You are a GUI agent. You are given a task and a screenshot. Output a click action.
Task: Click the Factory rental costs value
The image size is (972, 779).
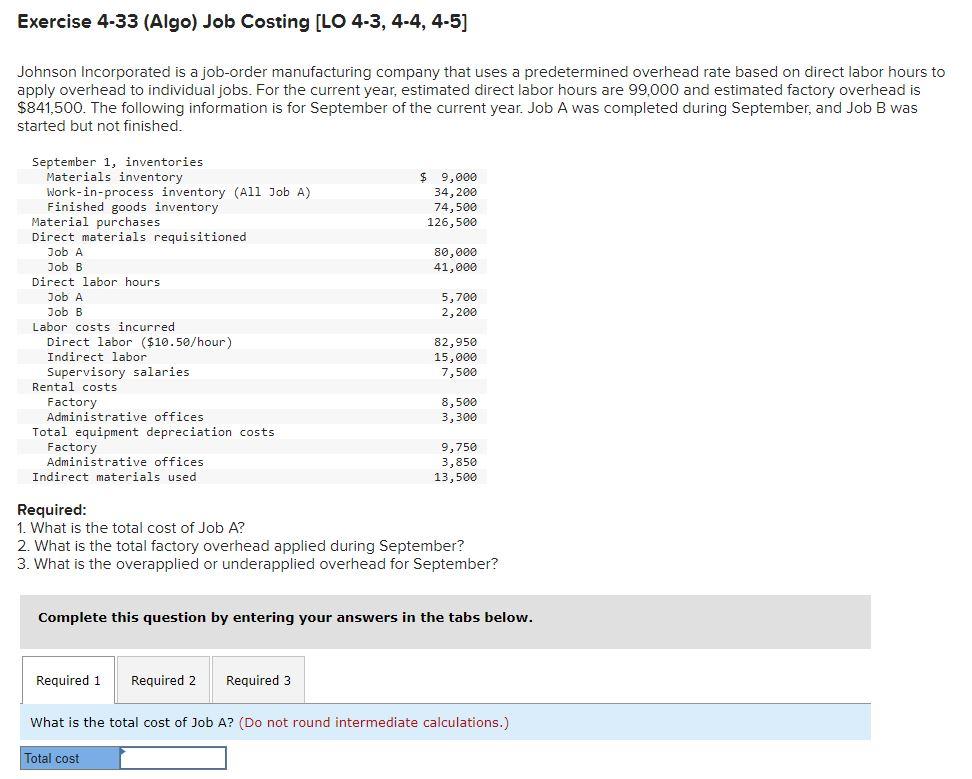point(462,401)
